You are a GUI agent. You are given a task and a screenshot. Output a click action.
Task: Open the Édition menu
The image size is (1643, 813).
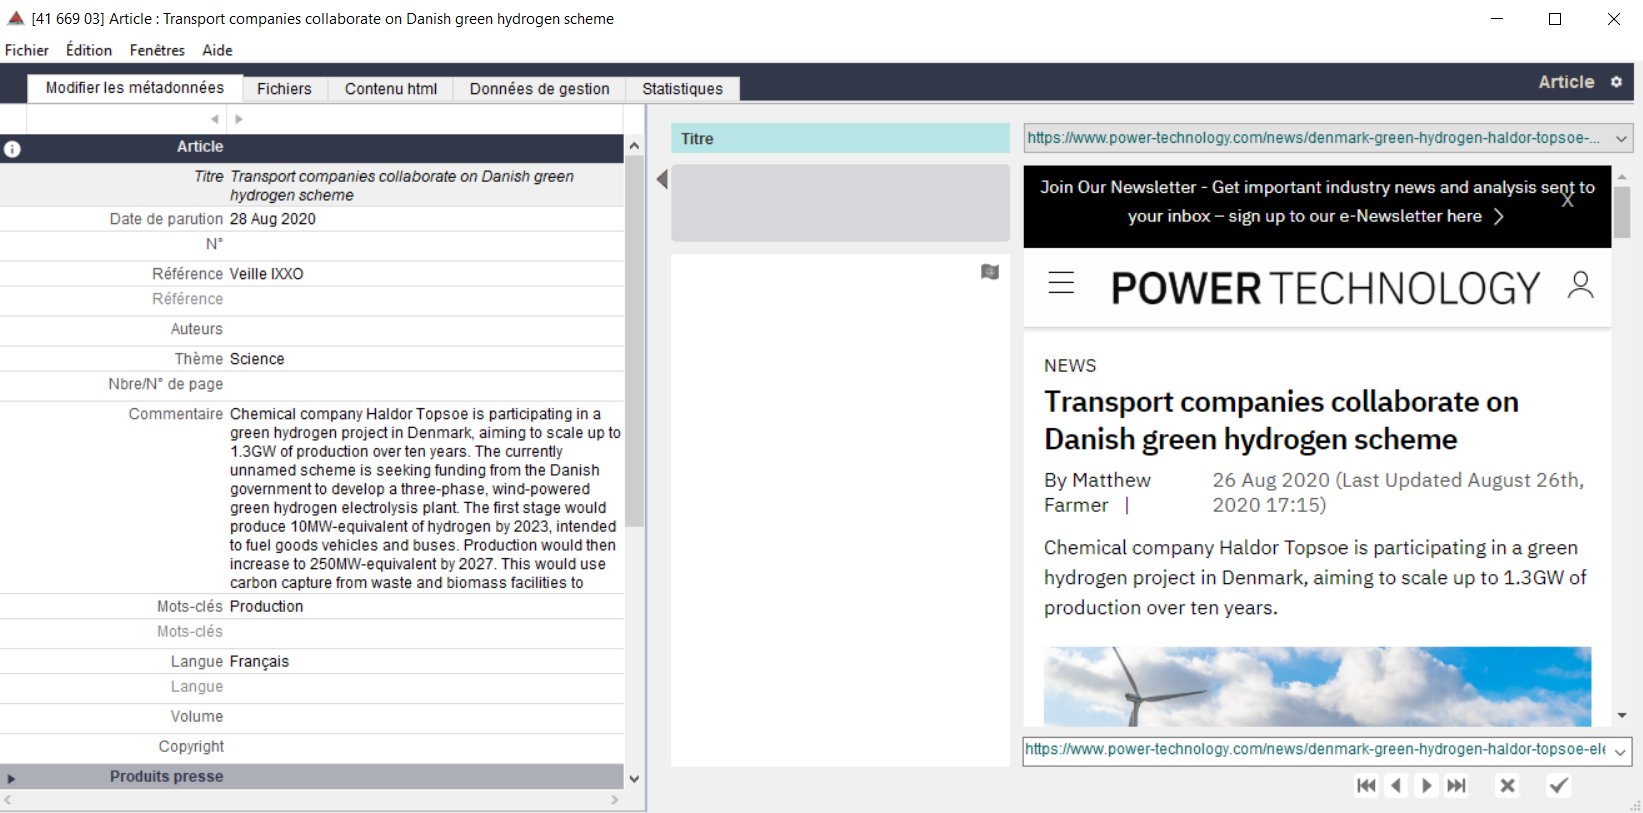click(89, 50)
